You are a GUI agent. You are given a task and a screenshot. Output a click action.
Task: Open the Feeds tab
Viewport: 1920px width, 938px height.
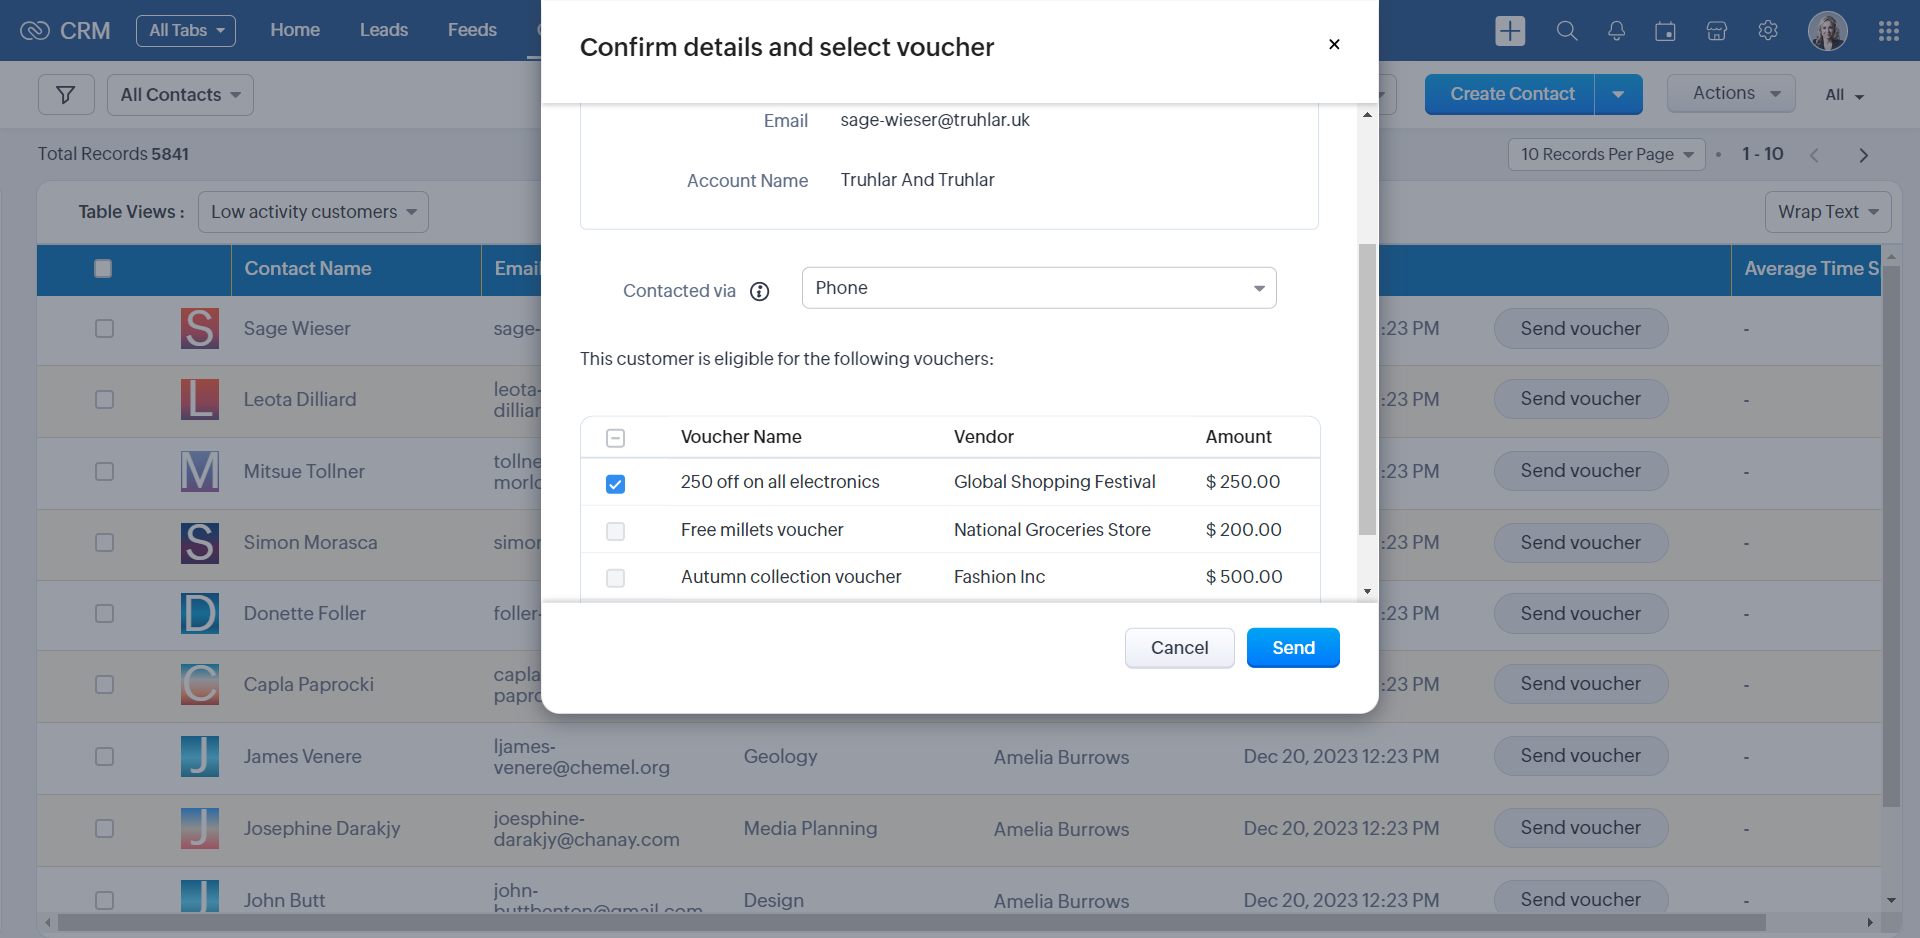472,30
